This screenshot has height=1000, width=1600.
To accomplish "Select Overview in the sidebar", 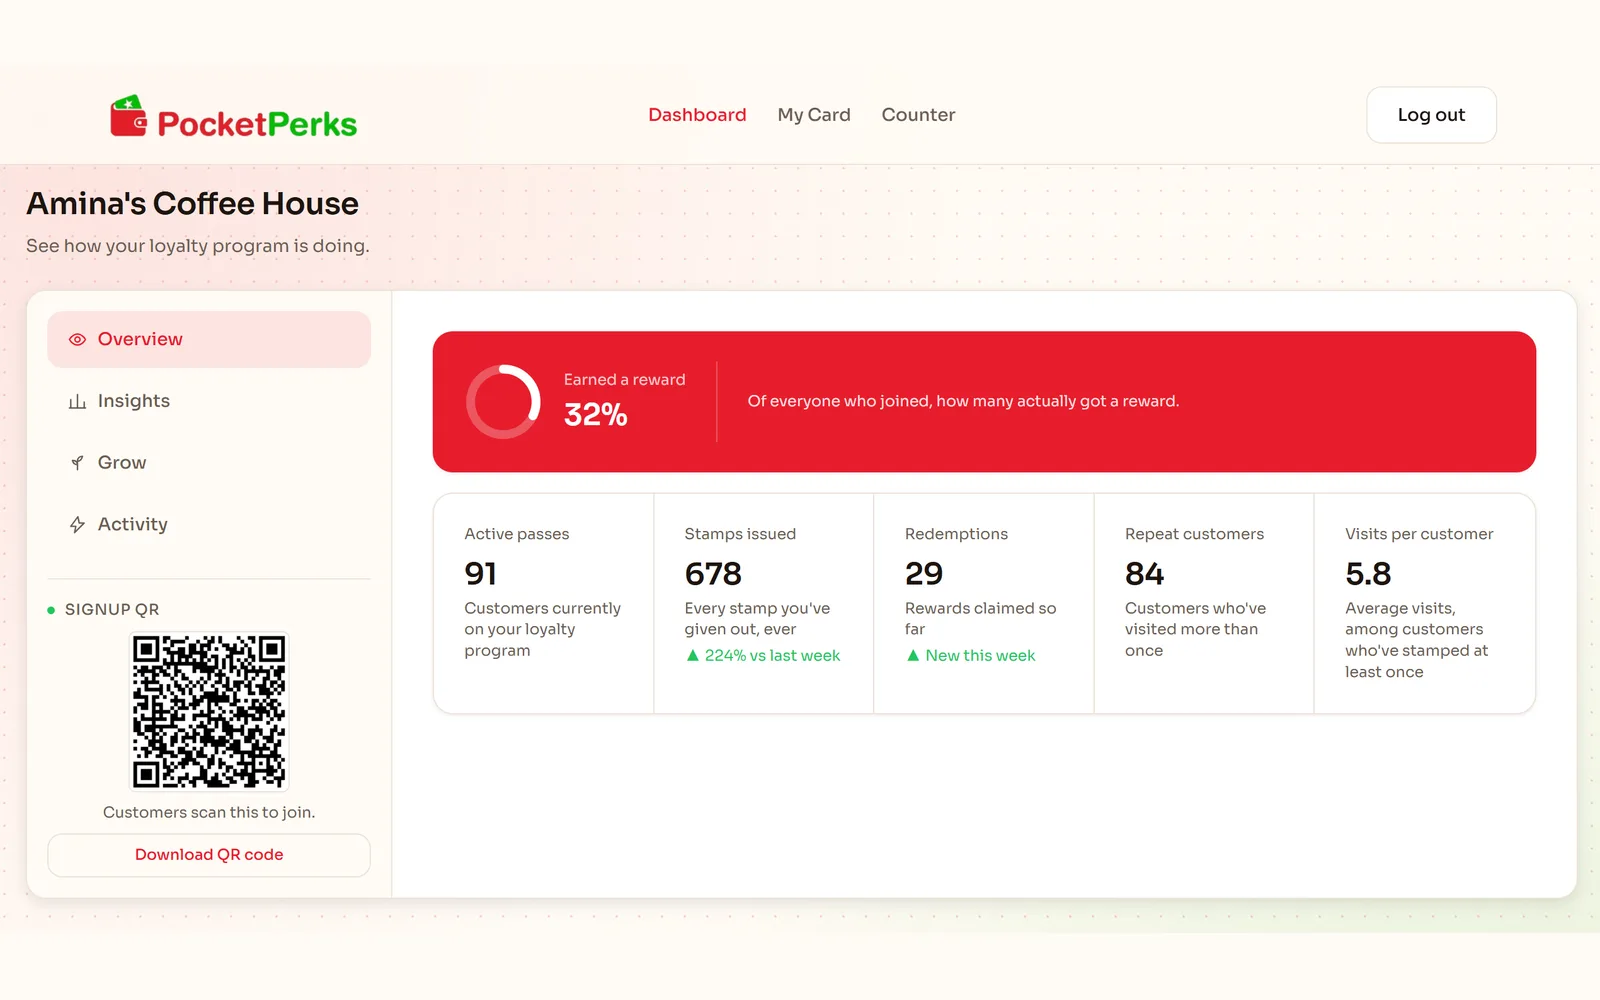I will coord(209,339).
